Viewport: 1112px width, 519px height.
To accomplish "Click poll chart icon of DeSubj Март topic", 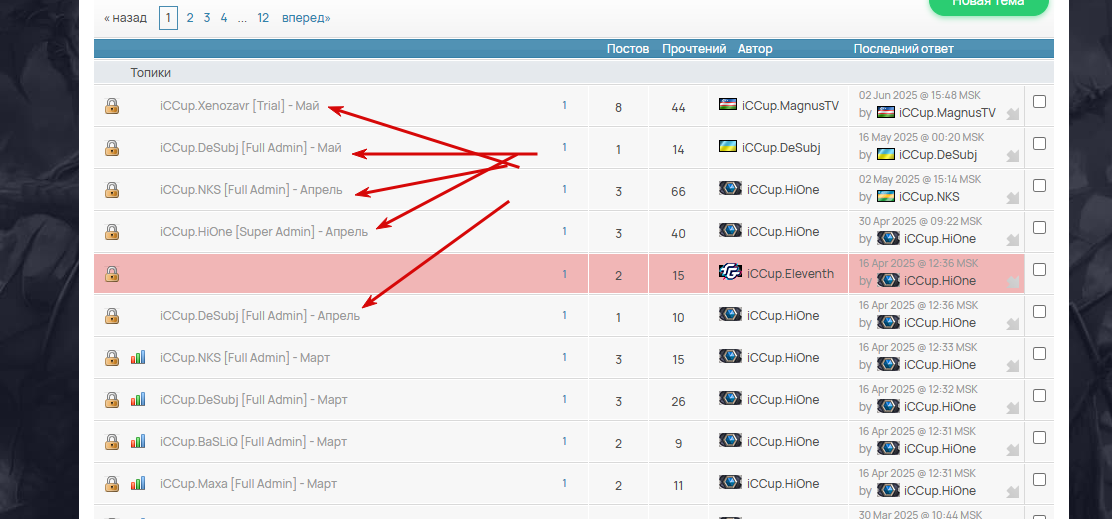I will 138,399.
